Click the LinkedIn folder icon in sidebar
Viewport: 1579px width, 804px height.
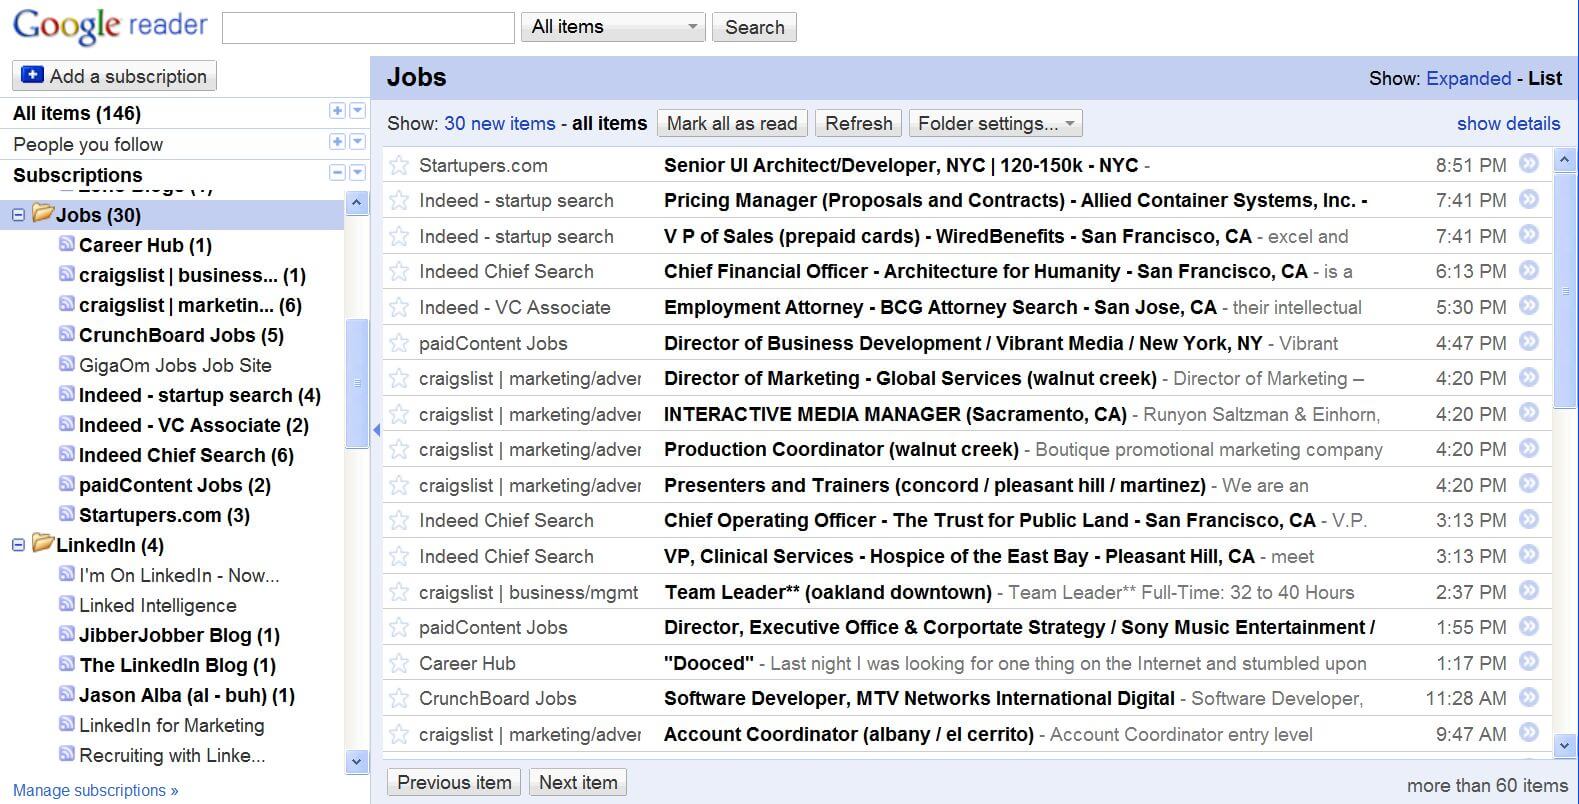point(42,543)
